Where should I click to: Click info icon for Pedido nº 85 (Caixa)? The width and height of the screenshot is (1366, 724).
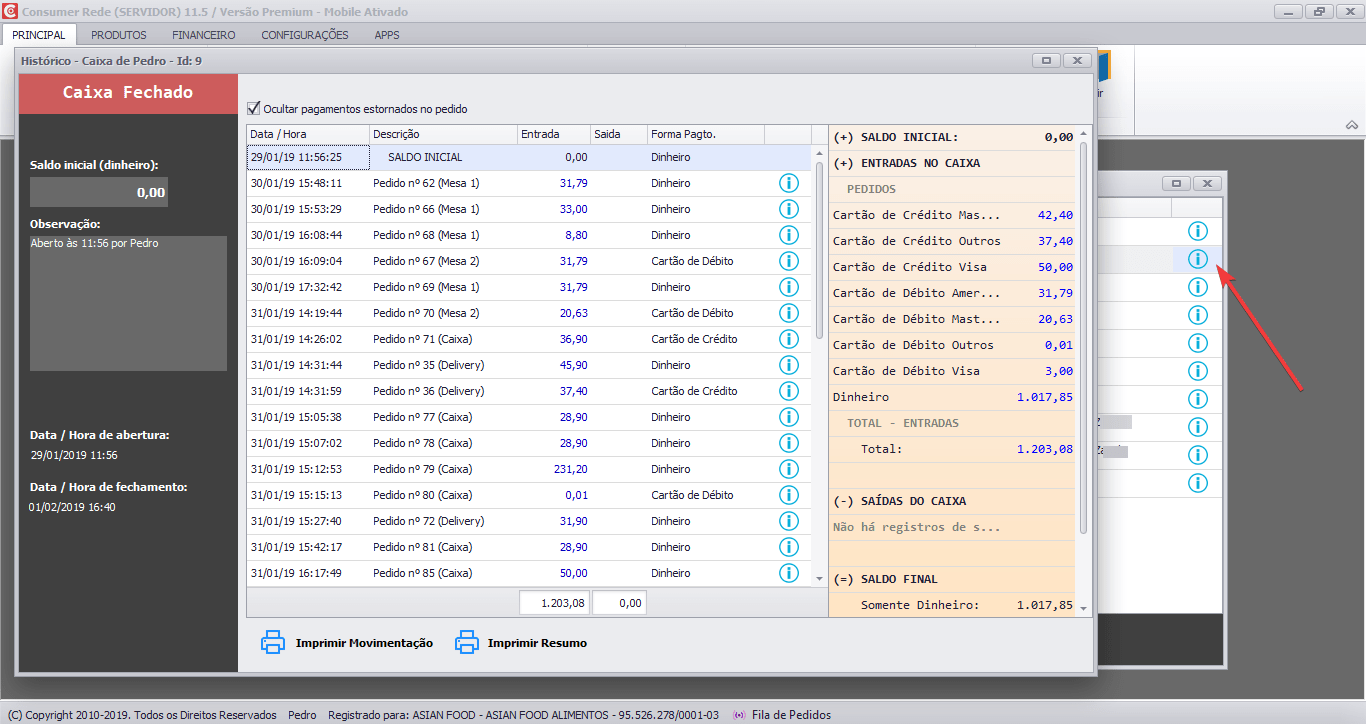tap(788, 573)
